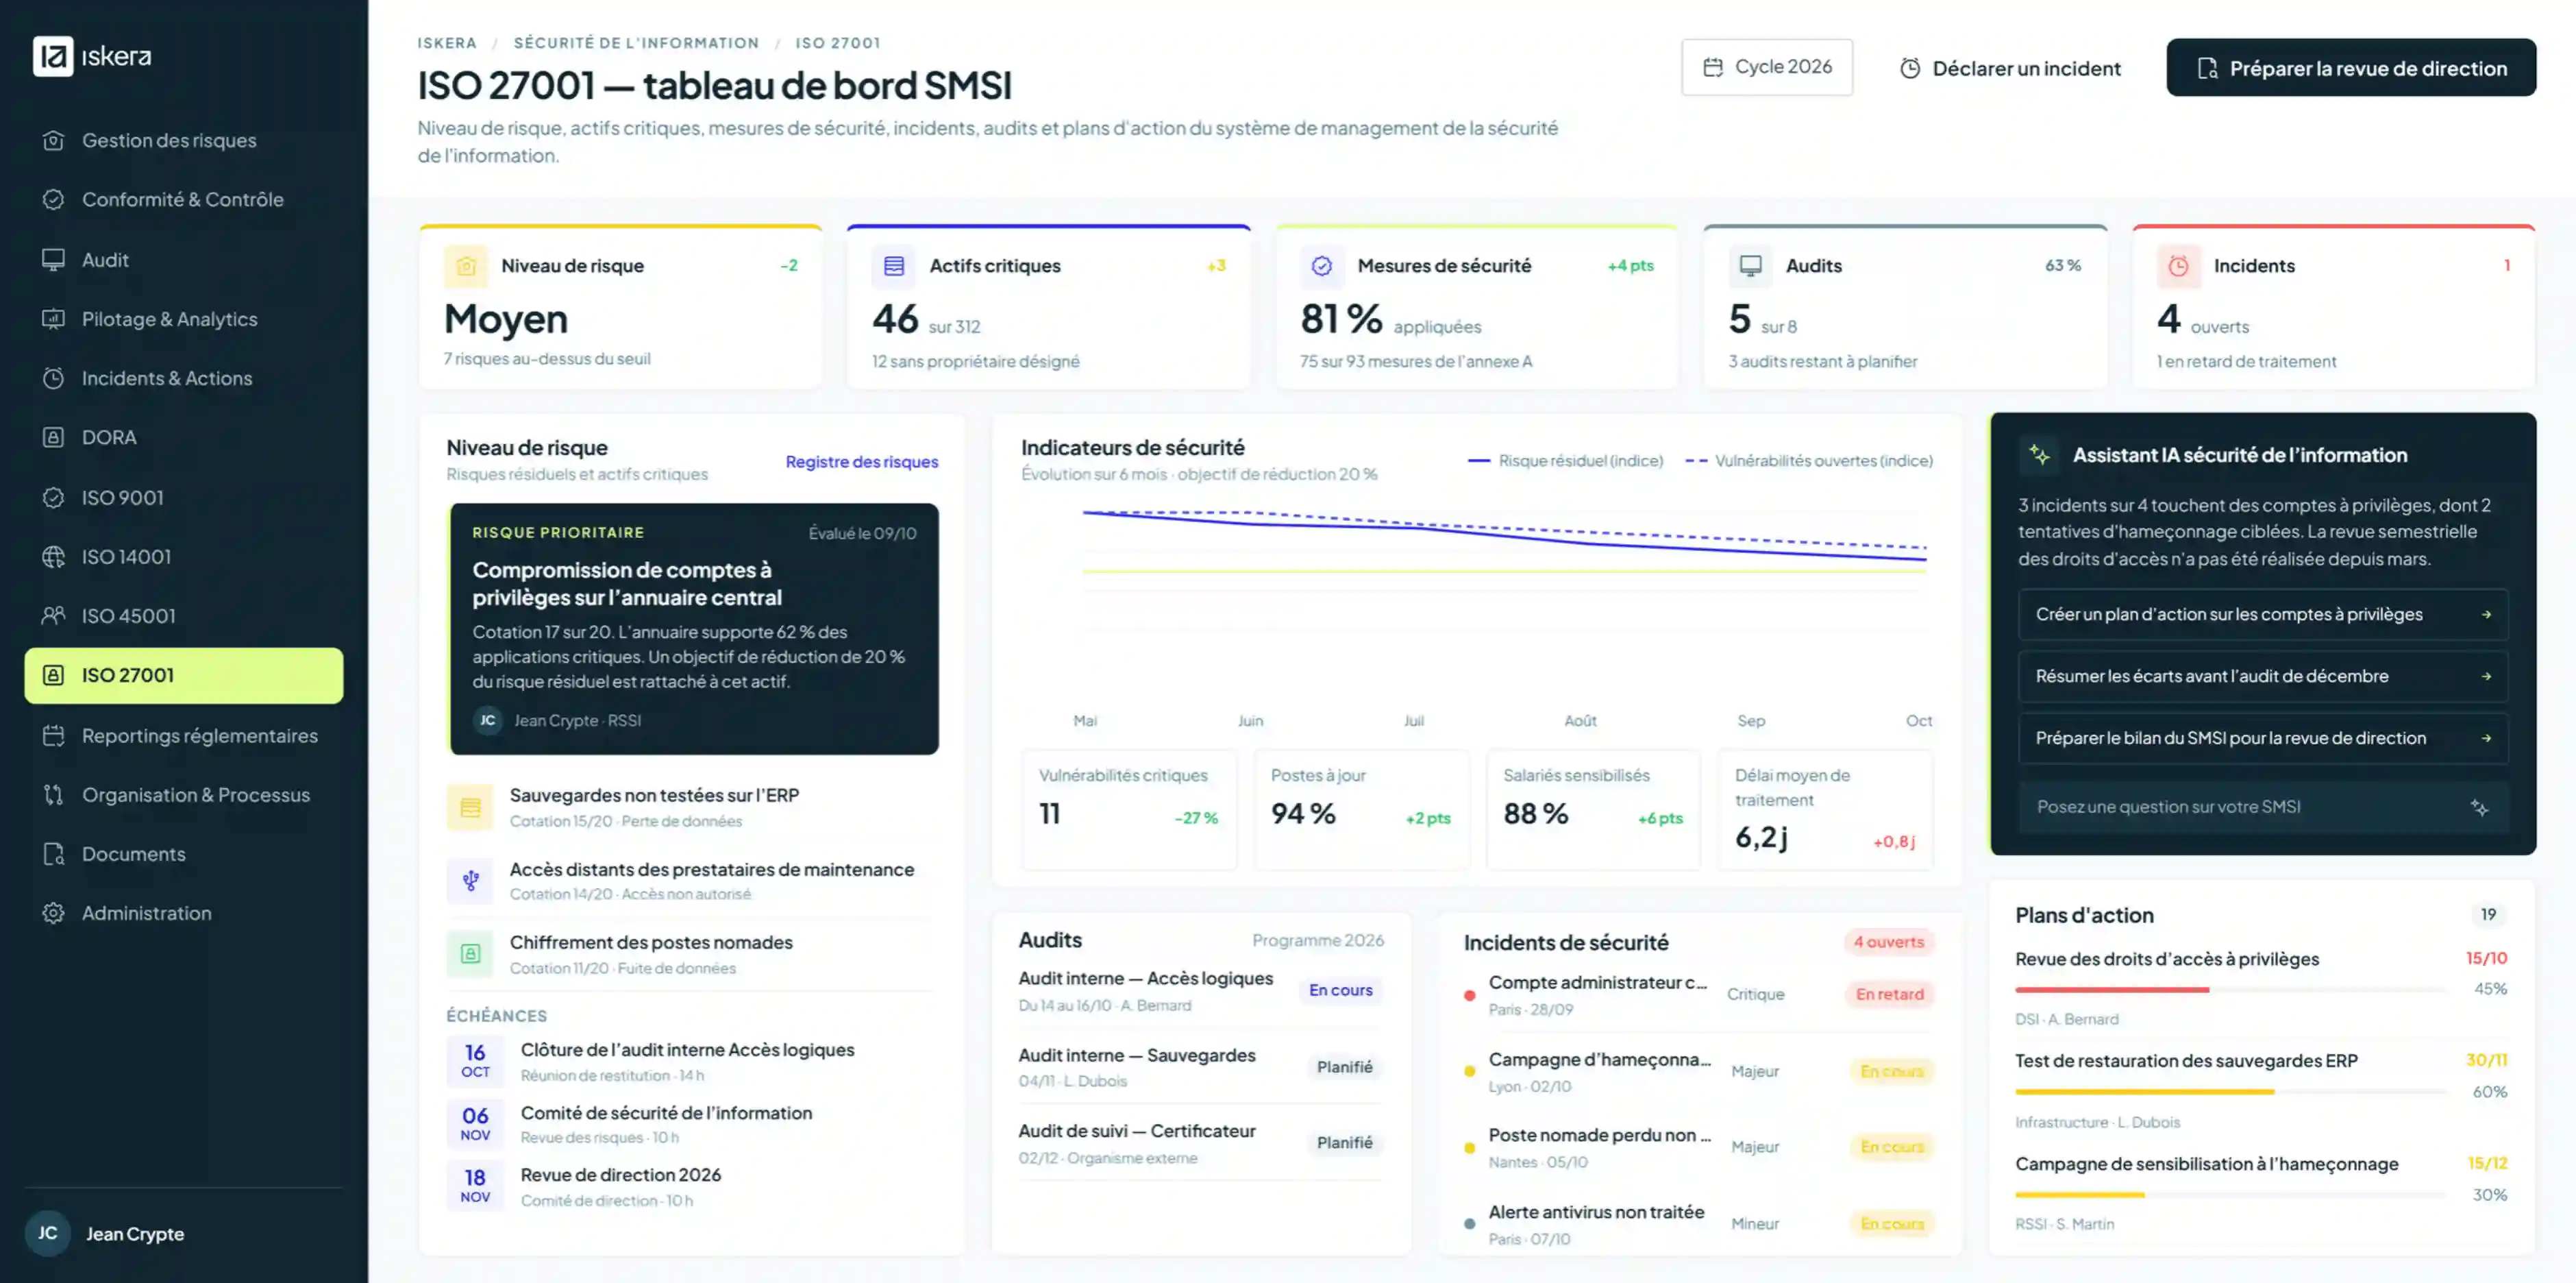Screen dimensions: 2576x1283
Task: Open the Registre des risques link
Action: (861, 462)
